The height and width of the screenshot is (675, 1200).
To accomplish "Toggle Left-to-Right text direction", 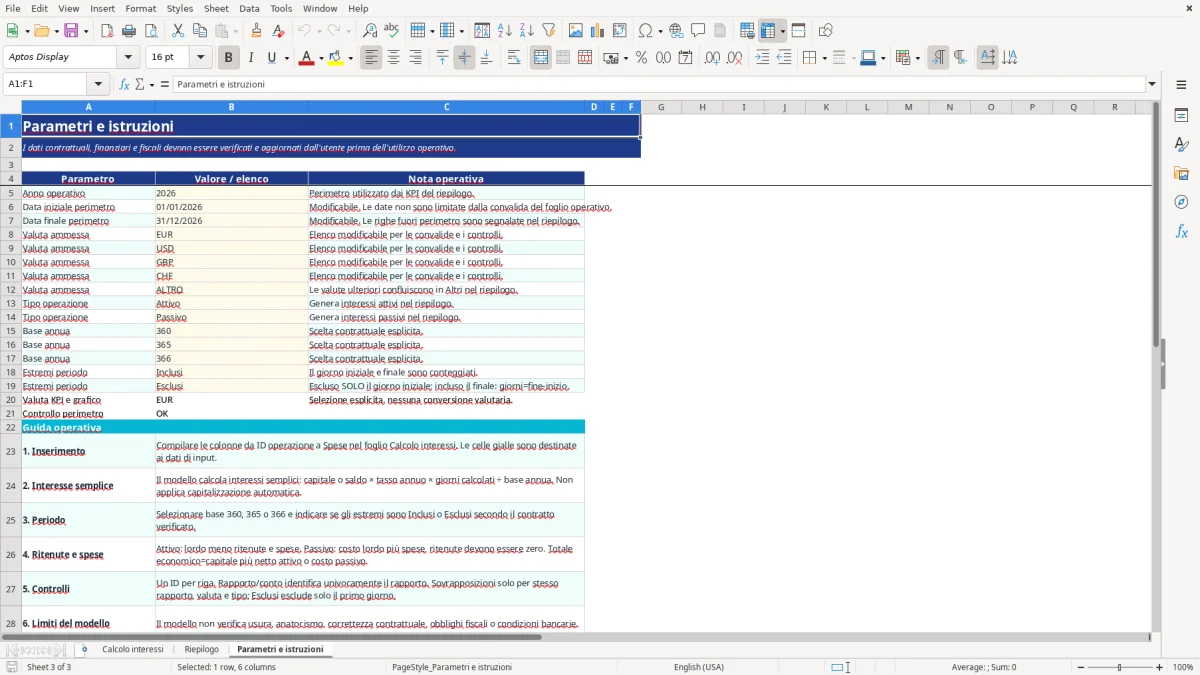I will coord(938,58).
